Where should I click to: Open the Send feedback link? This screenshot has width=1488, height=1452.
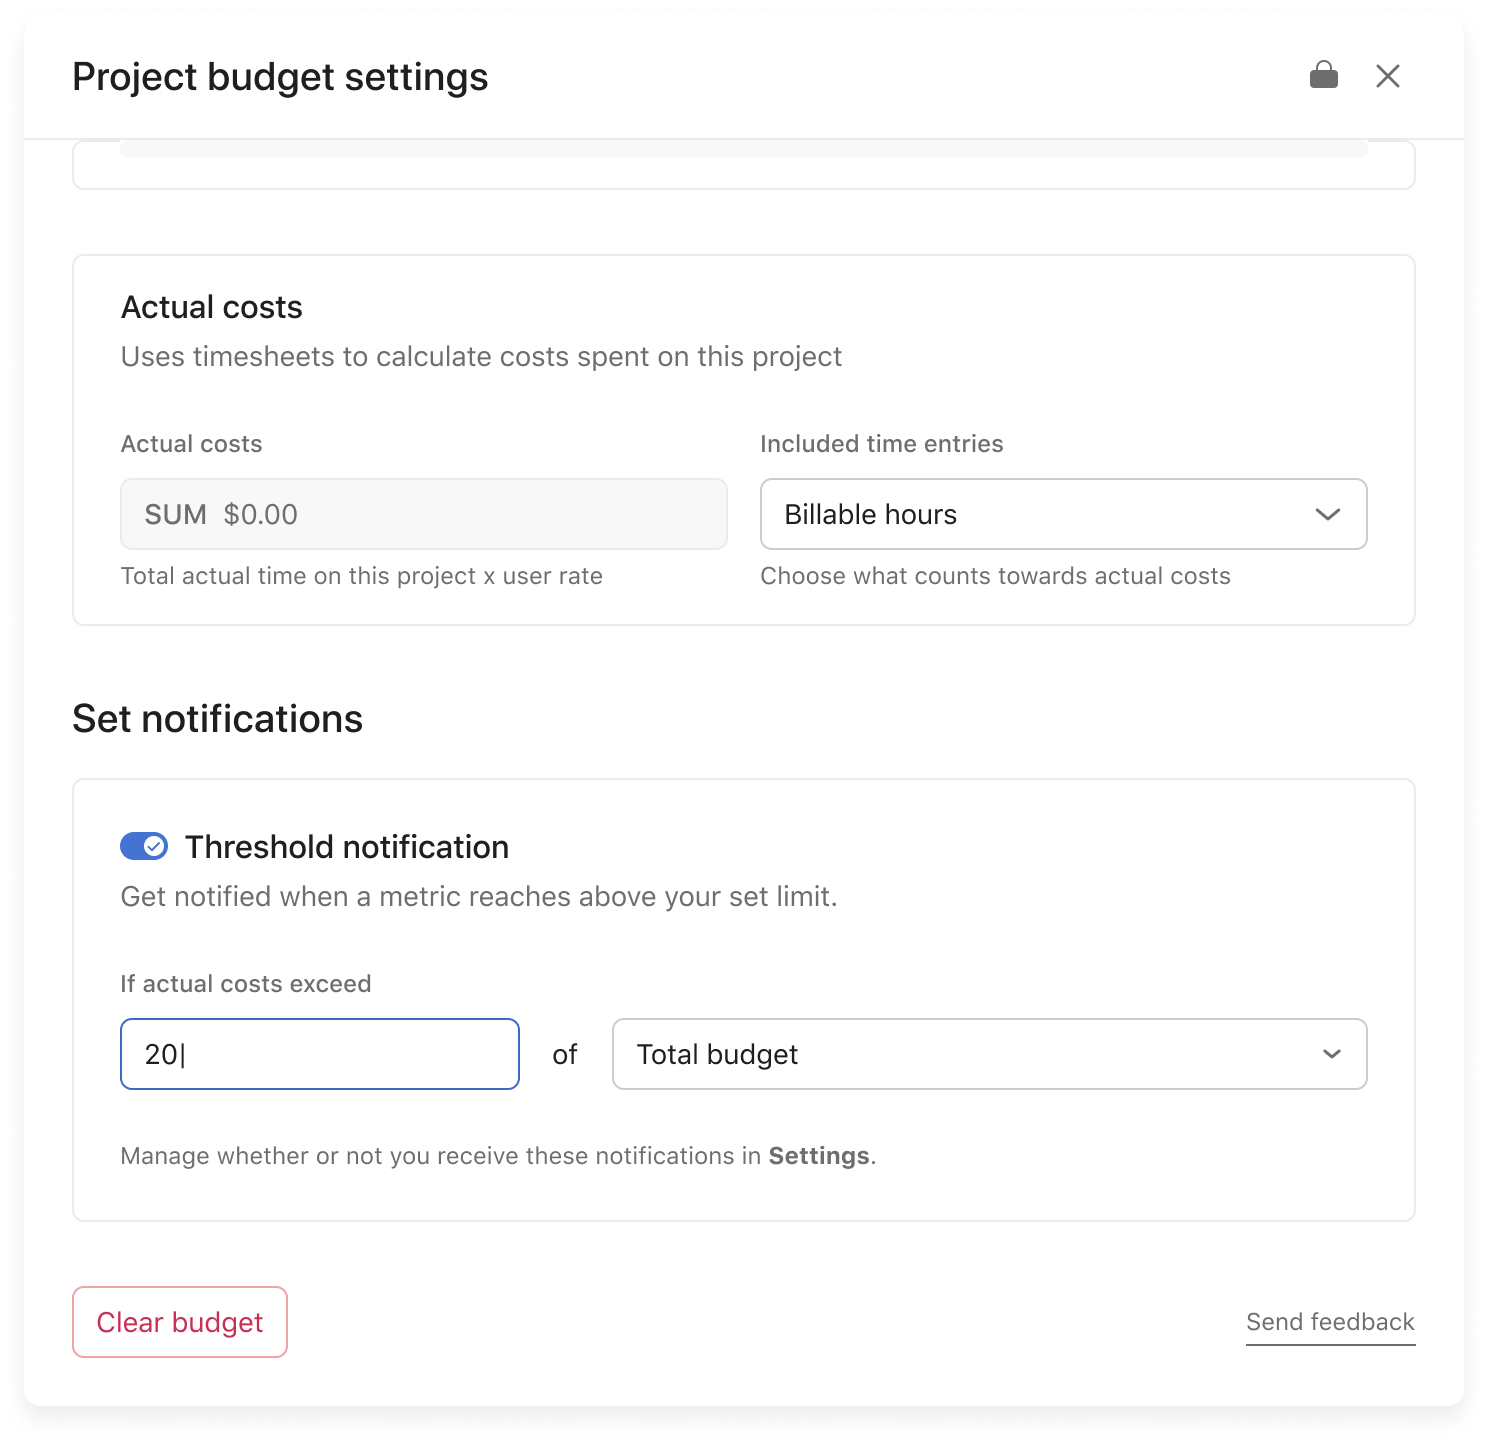coord(1329,1322)
